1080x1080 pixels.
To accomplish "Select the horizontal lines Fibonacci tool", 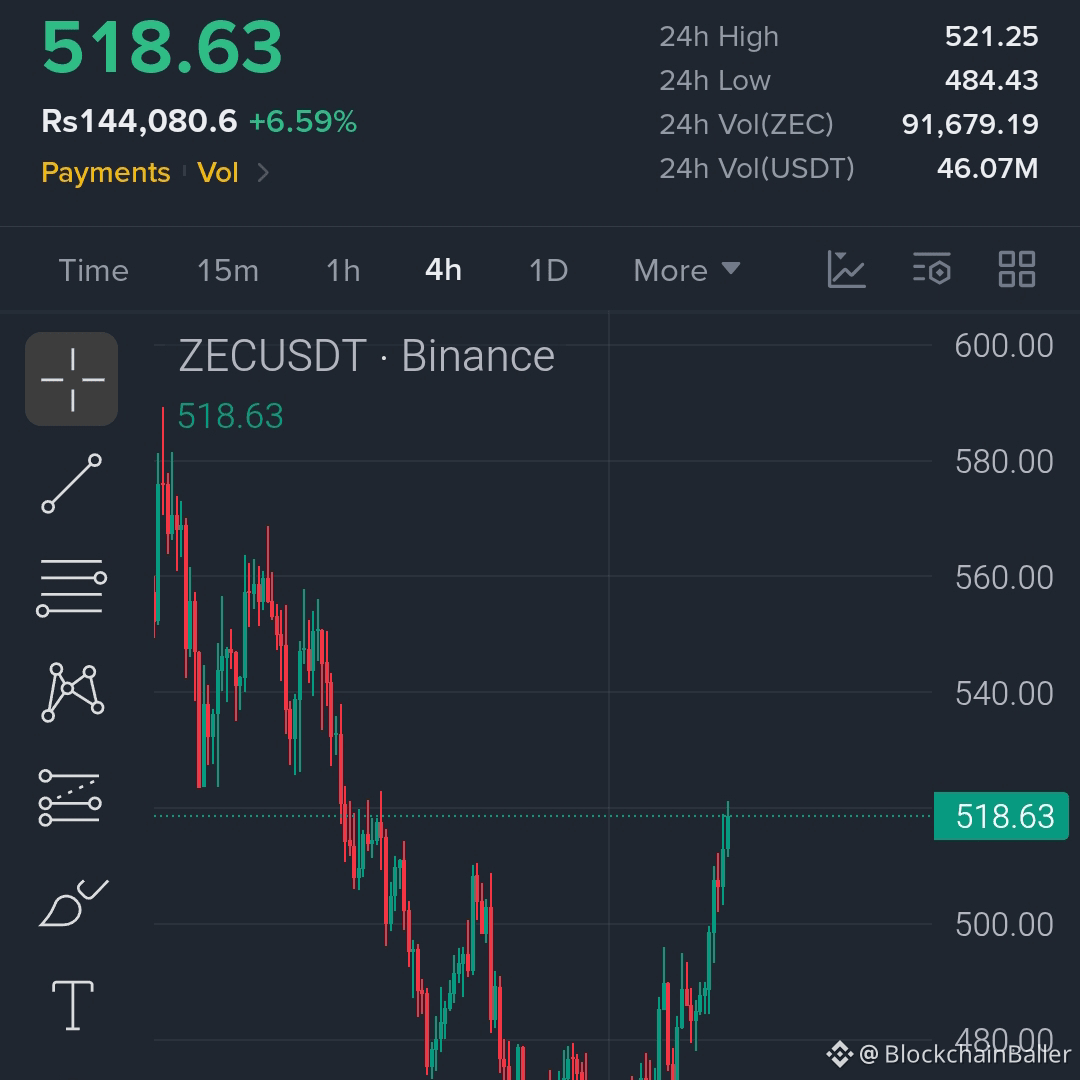I will pos(72,588).
